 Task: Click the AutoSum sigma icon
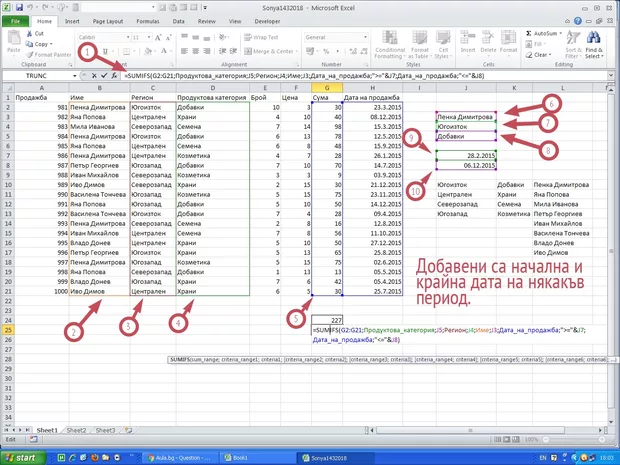pos(527,32)
